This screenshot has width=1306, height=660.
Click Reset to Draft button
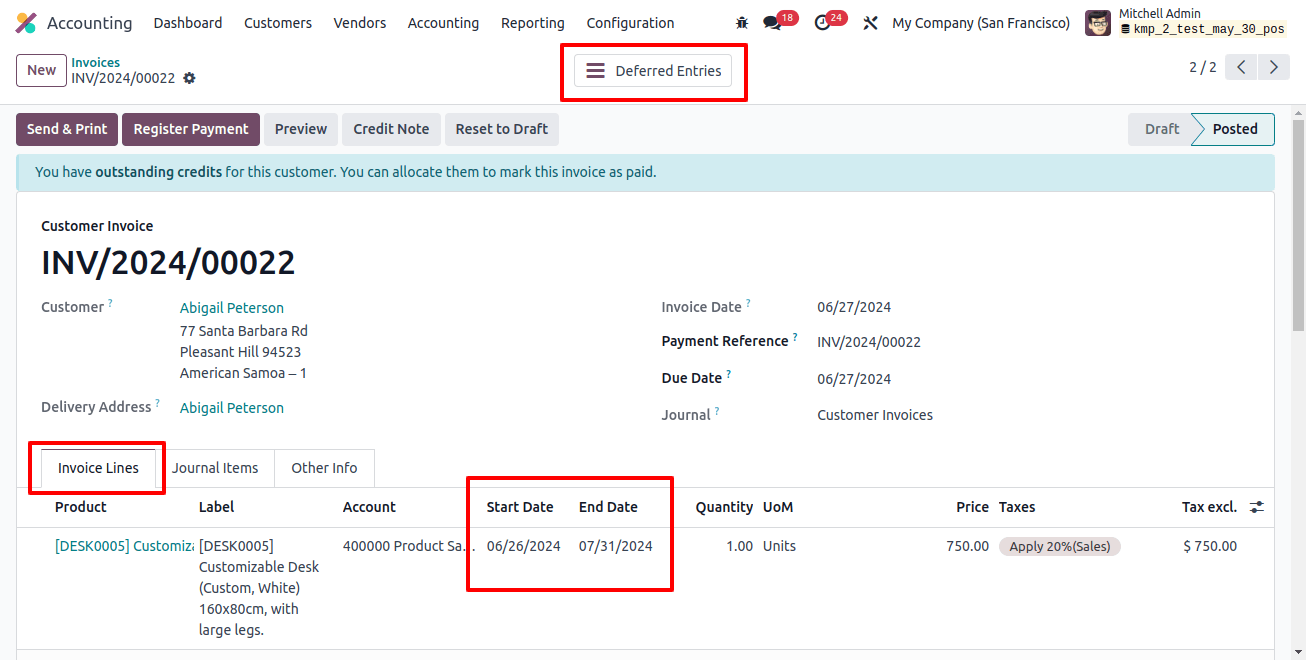point(502,129)
